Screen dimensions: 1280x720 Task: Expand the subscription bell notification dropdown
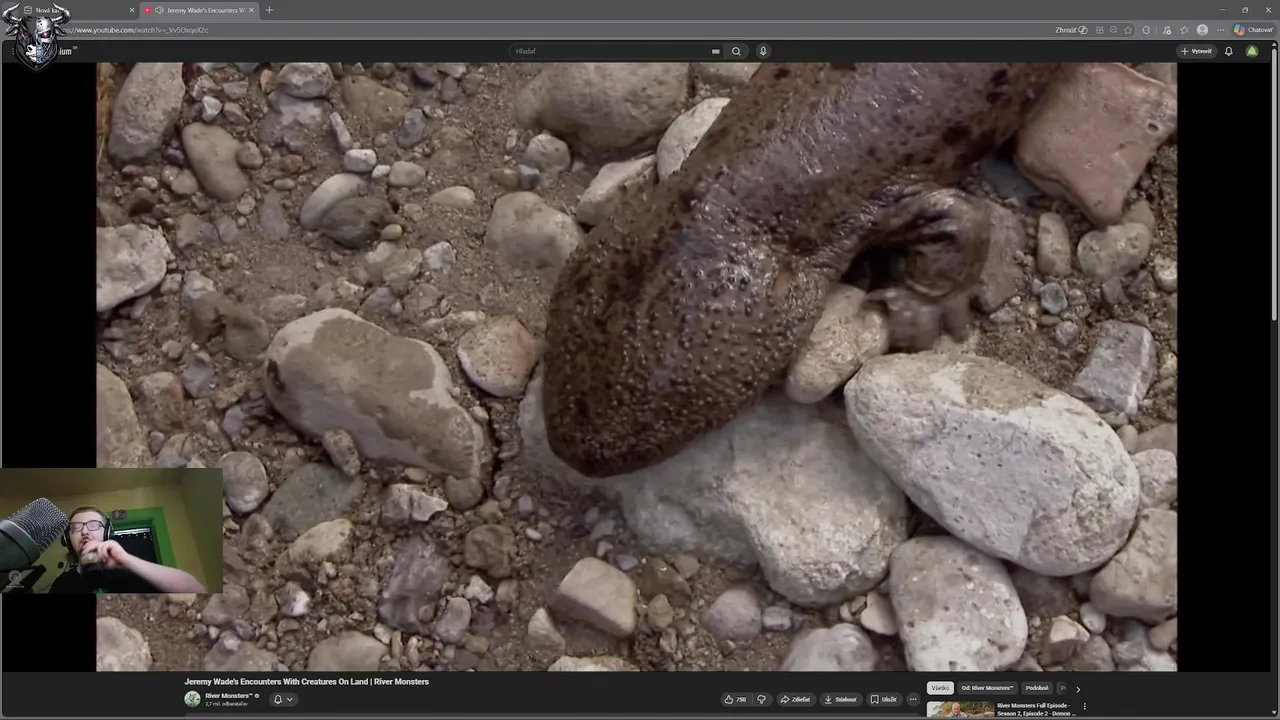pyautogui.click(x=283, y=699)
